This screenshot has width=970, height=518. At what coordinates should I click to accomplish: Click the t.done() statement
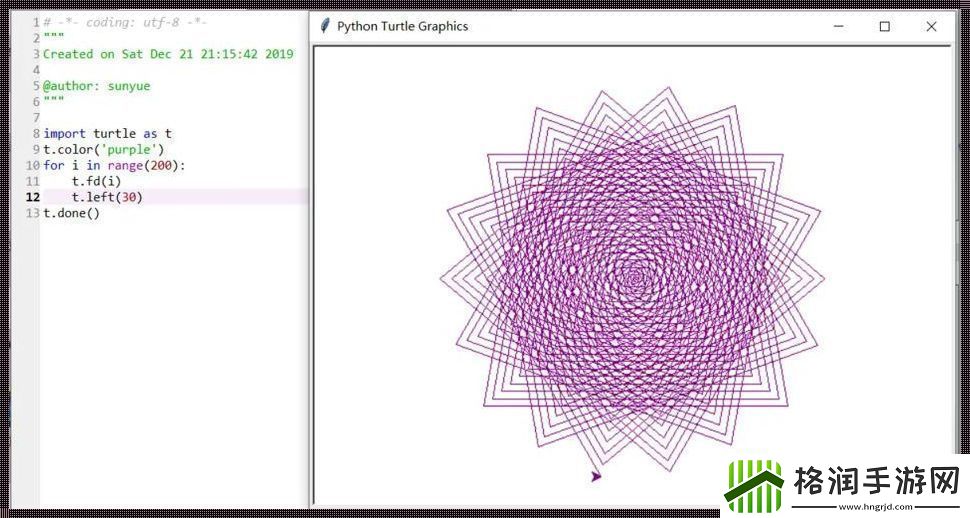72,213
